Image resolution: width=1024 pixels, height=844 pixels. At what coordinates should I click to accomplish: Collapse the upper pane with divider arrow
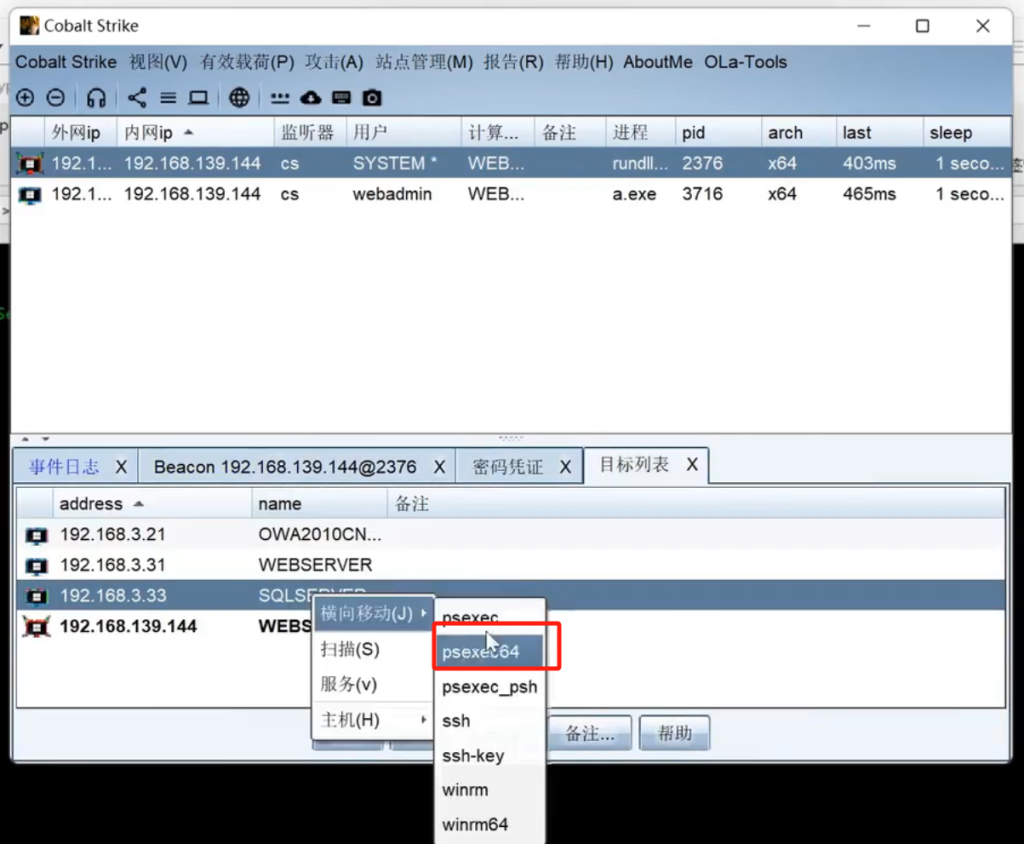click(x=25, y=439)
